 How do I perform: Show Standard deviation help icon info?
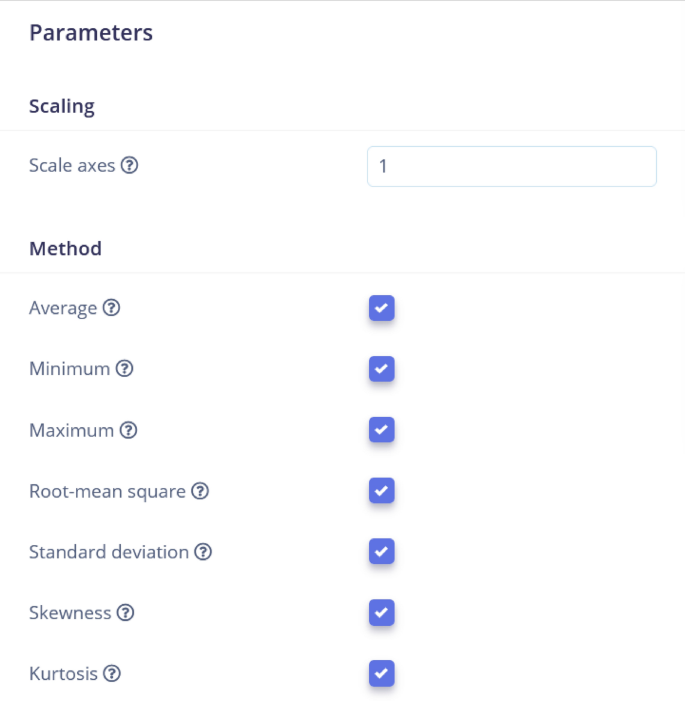(203, 552)
